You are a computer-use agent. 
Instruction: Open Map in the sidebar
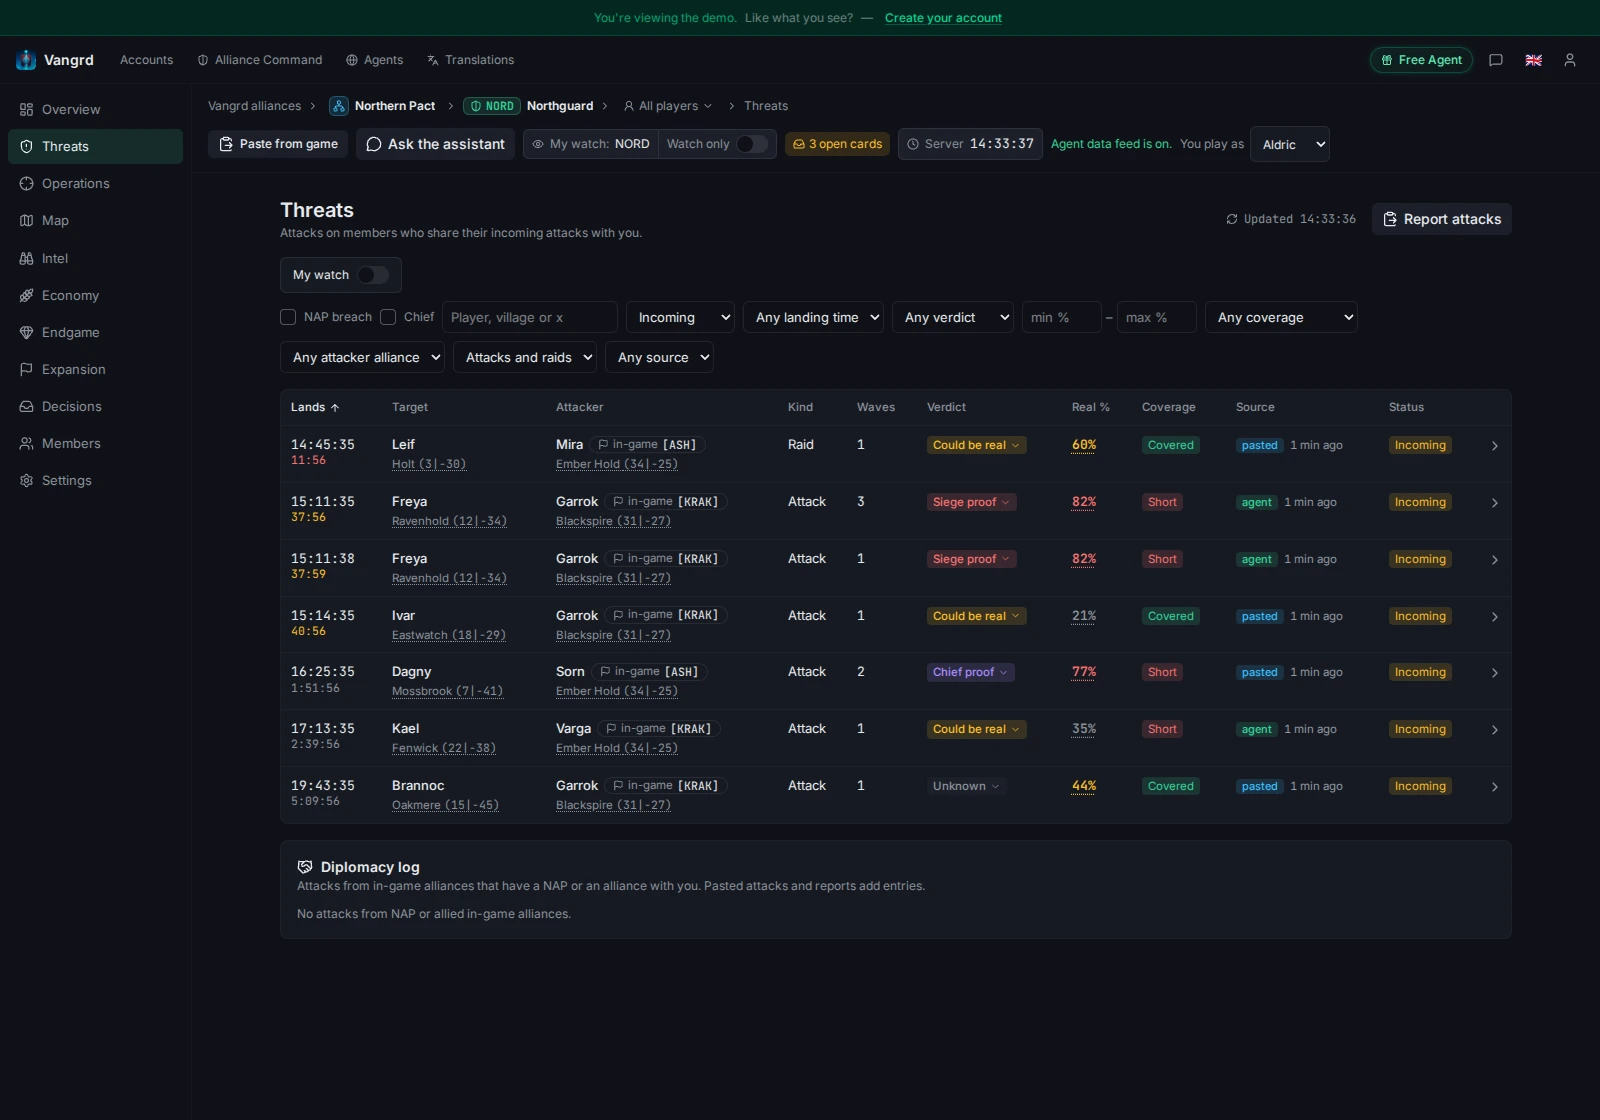pyautogui.click(x=95, y=220)
